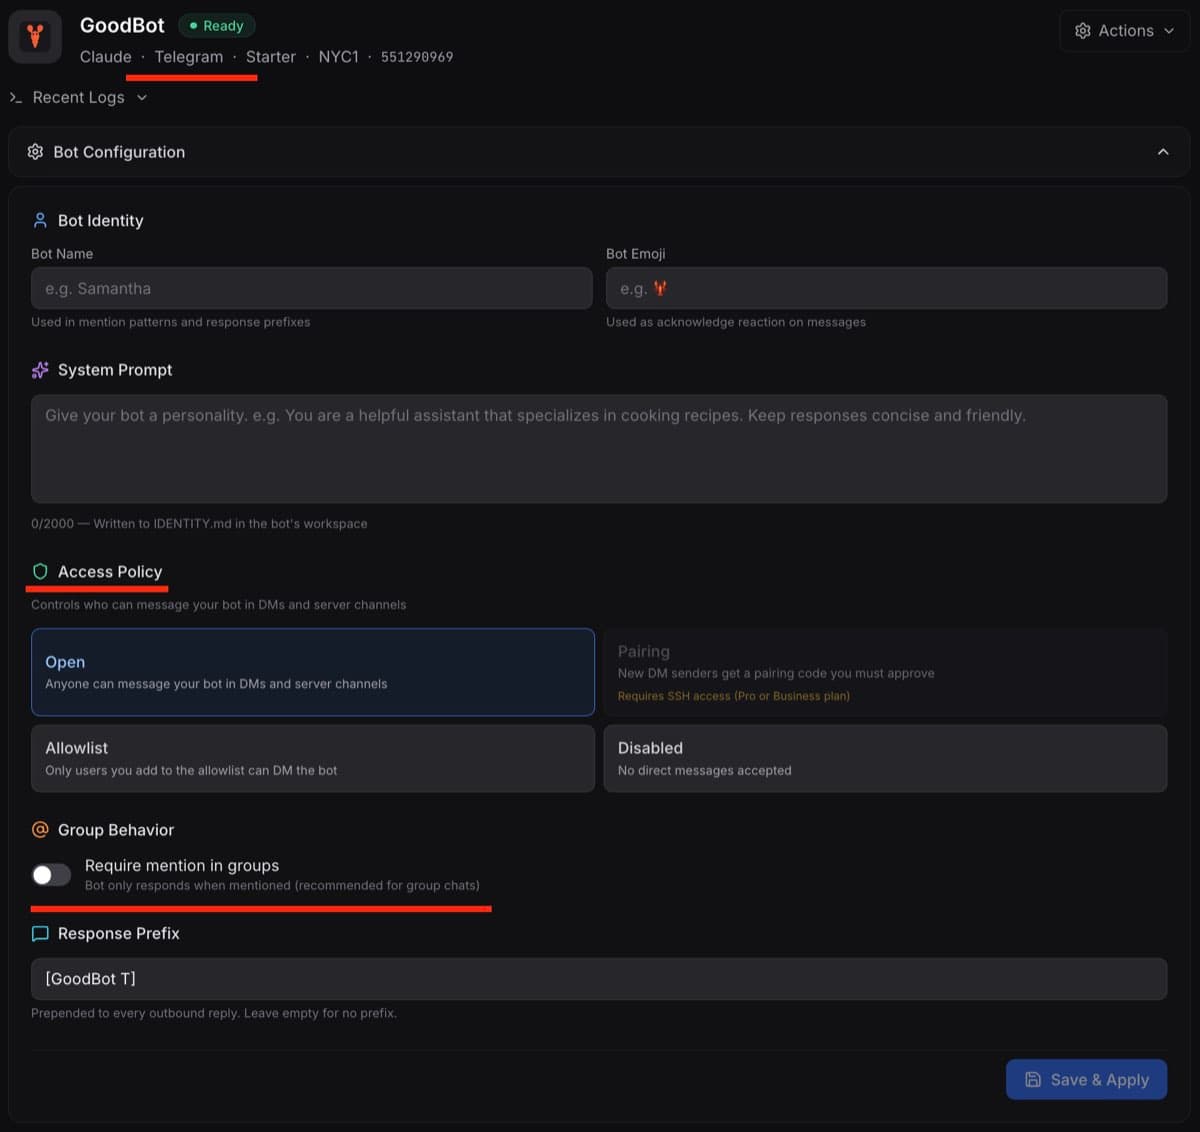Enable Require mention in groups
This screenshot has height=1132, width=1200.
pos(50,874)
